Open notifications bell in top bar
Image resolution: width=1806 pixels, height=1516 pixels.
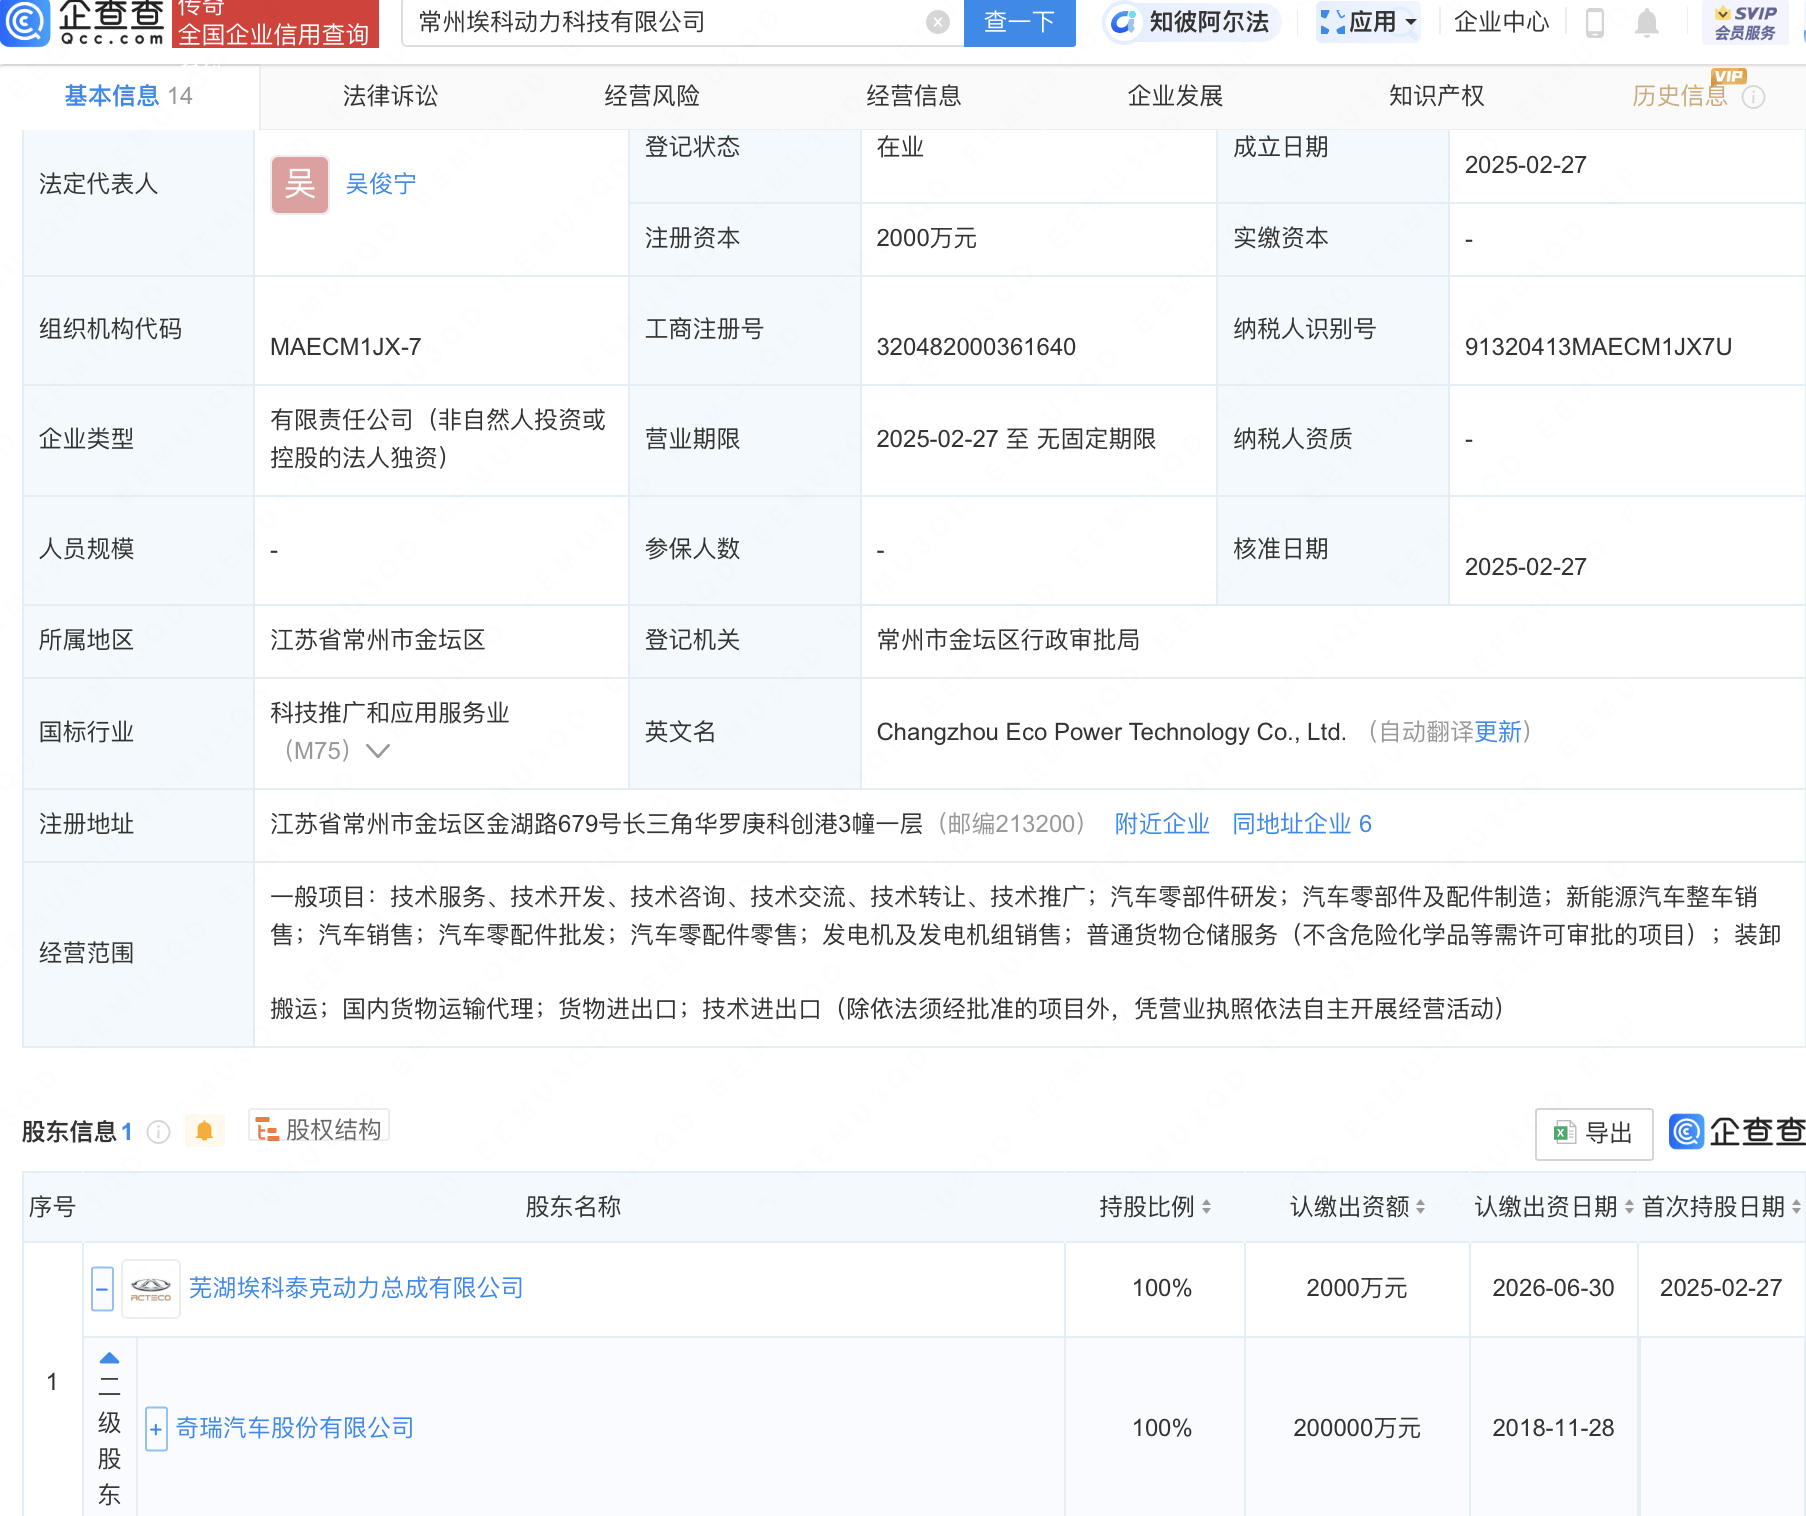[1646, 22]
